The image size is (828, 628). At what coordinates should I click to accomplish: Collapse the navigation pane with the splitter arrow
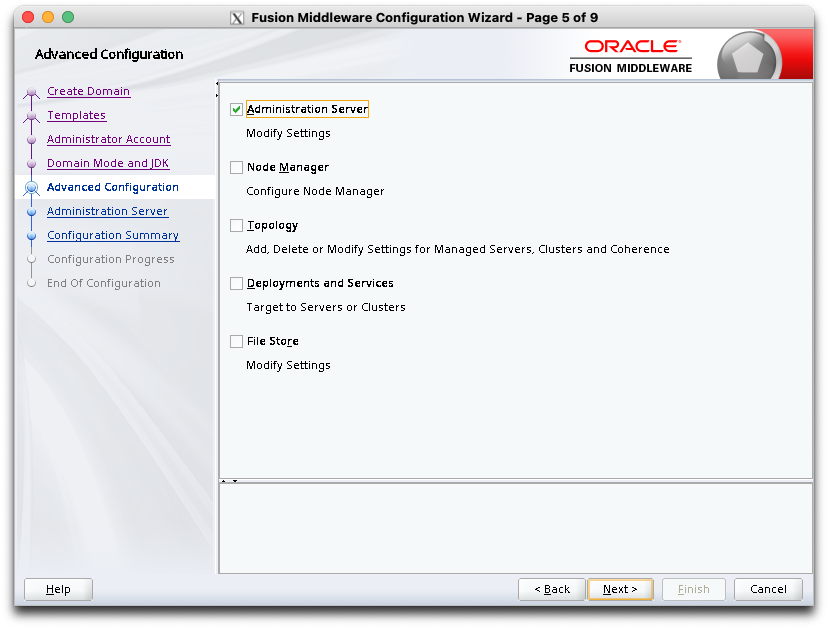[217, 83]
